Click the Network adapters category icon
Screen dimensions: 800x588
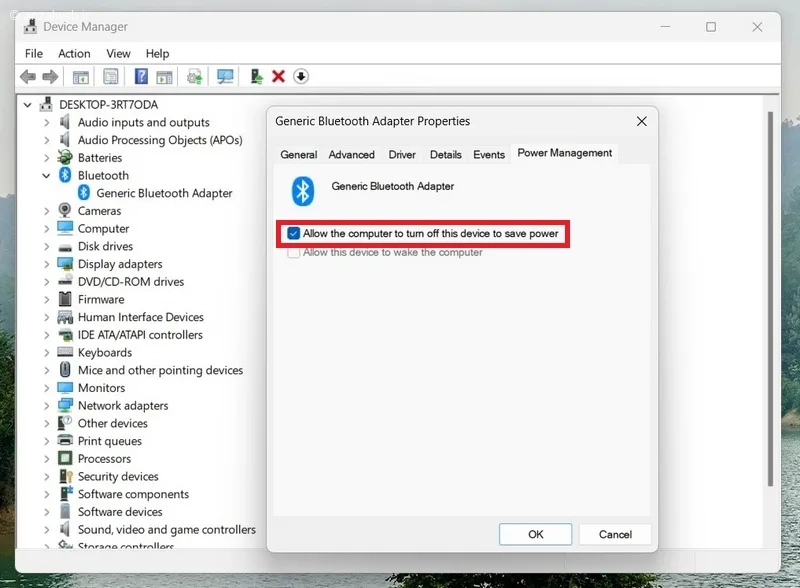pyautogui.click(x=65, y=405)
